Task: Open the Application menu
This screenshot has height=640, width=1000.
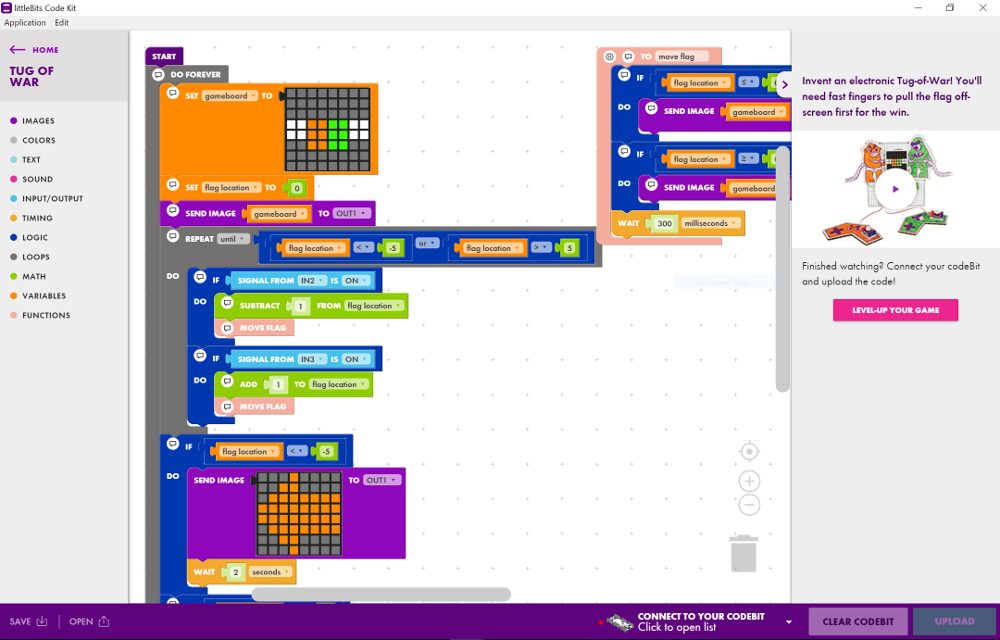Action: pyautogui.click(x=25, y=22)
